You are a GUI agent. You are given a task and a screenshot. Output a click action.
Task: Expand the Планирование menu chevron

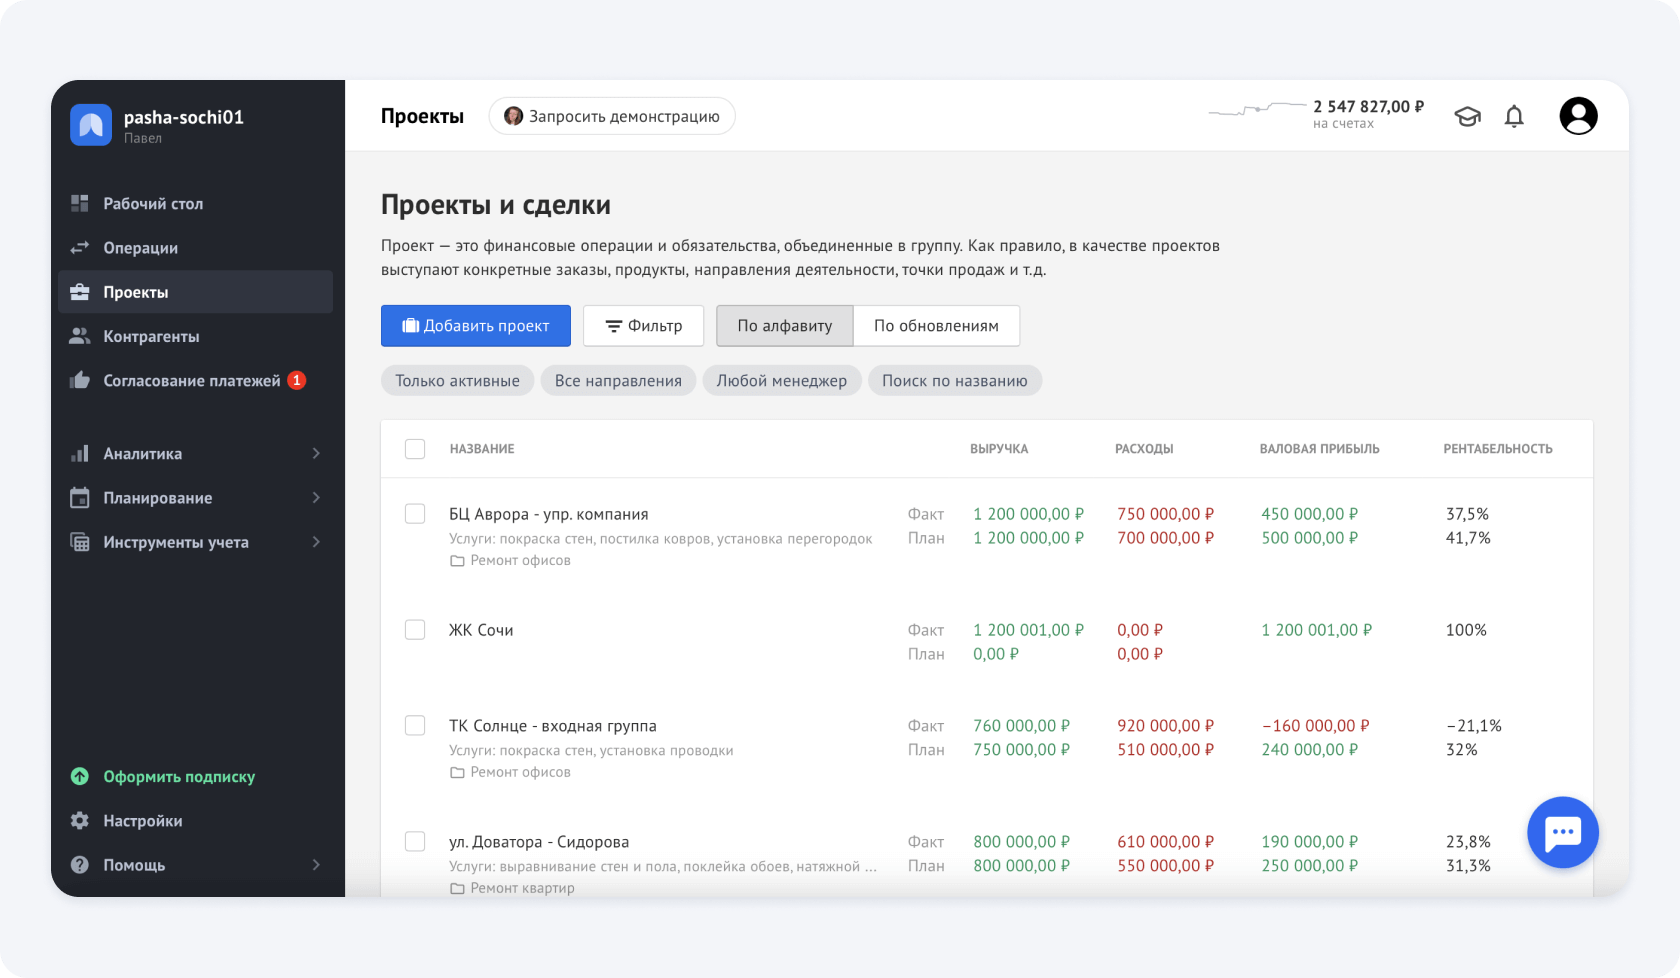tap(316, 498)
